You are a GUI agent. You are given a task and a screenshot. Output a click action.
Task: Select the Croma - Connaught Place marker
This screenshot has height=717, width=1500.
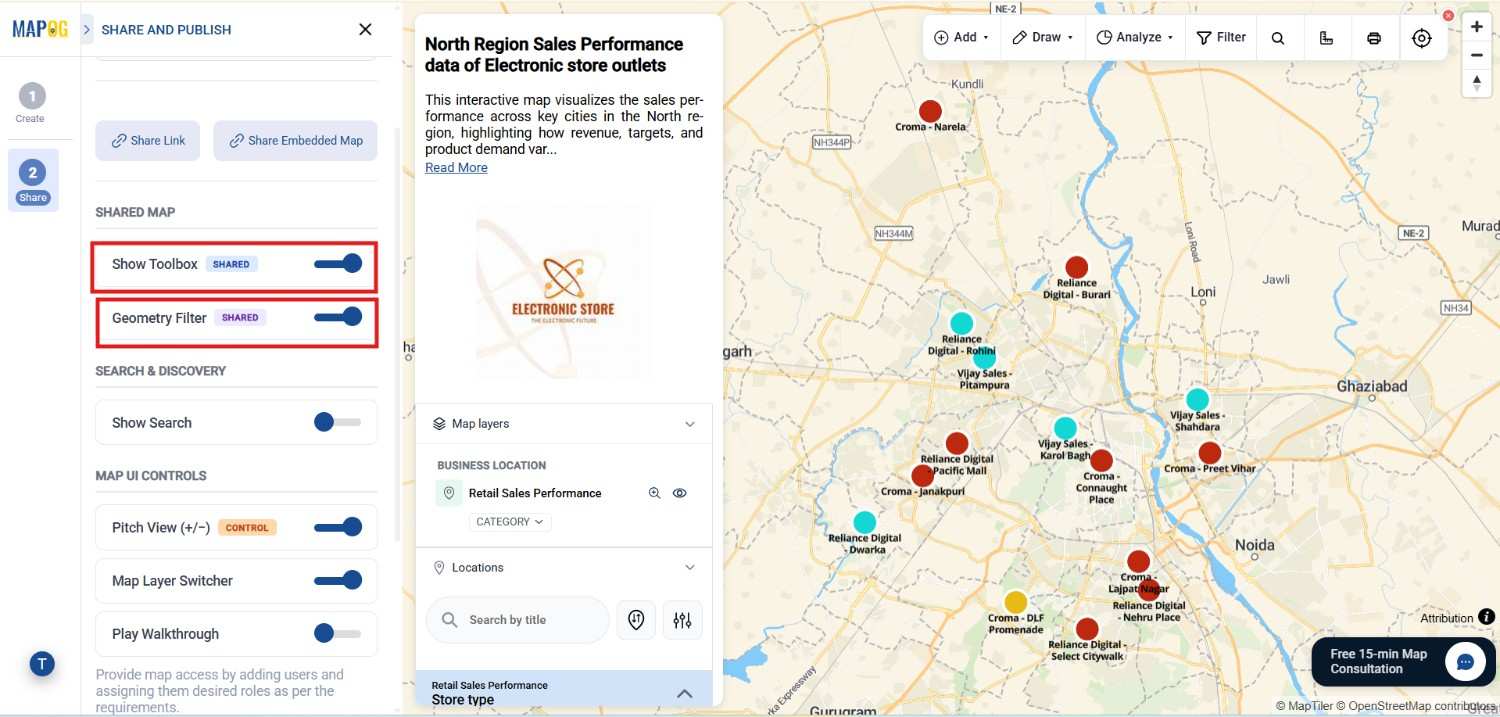coord(1101,460)
